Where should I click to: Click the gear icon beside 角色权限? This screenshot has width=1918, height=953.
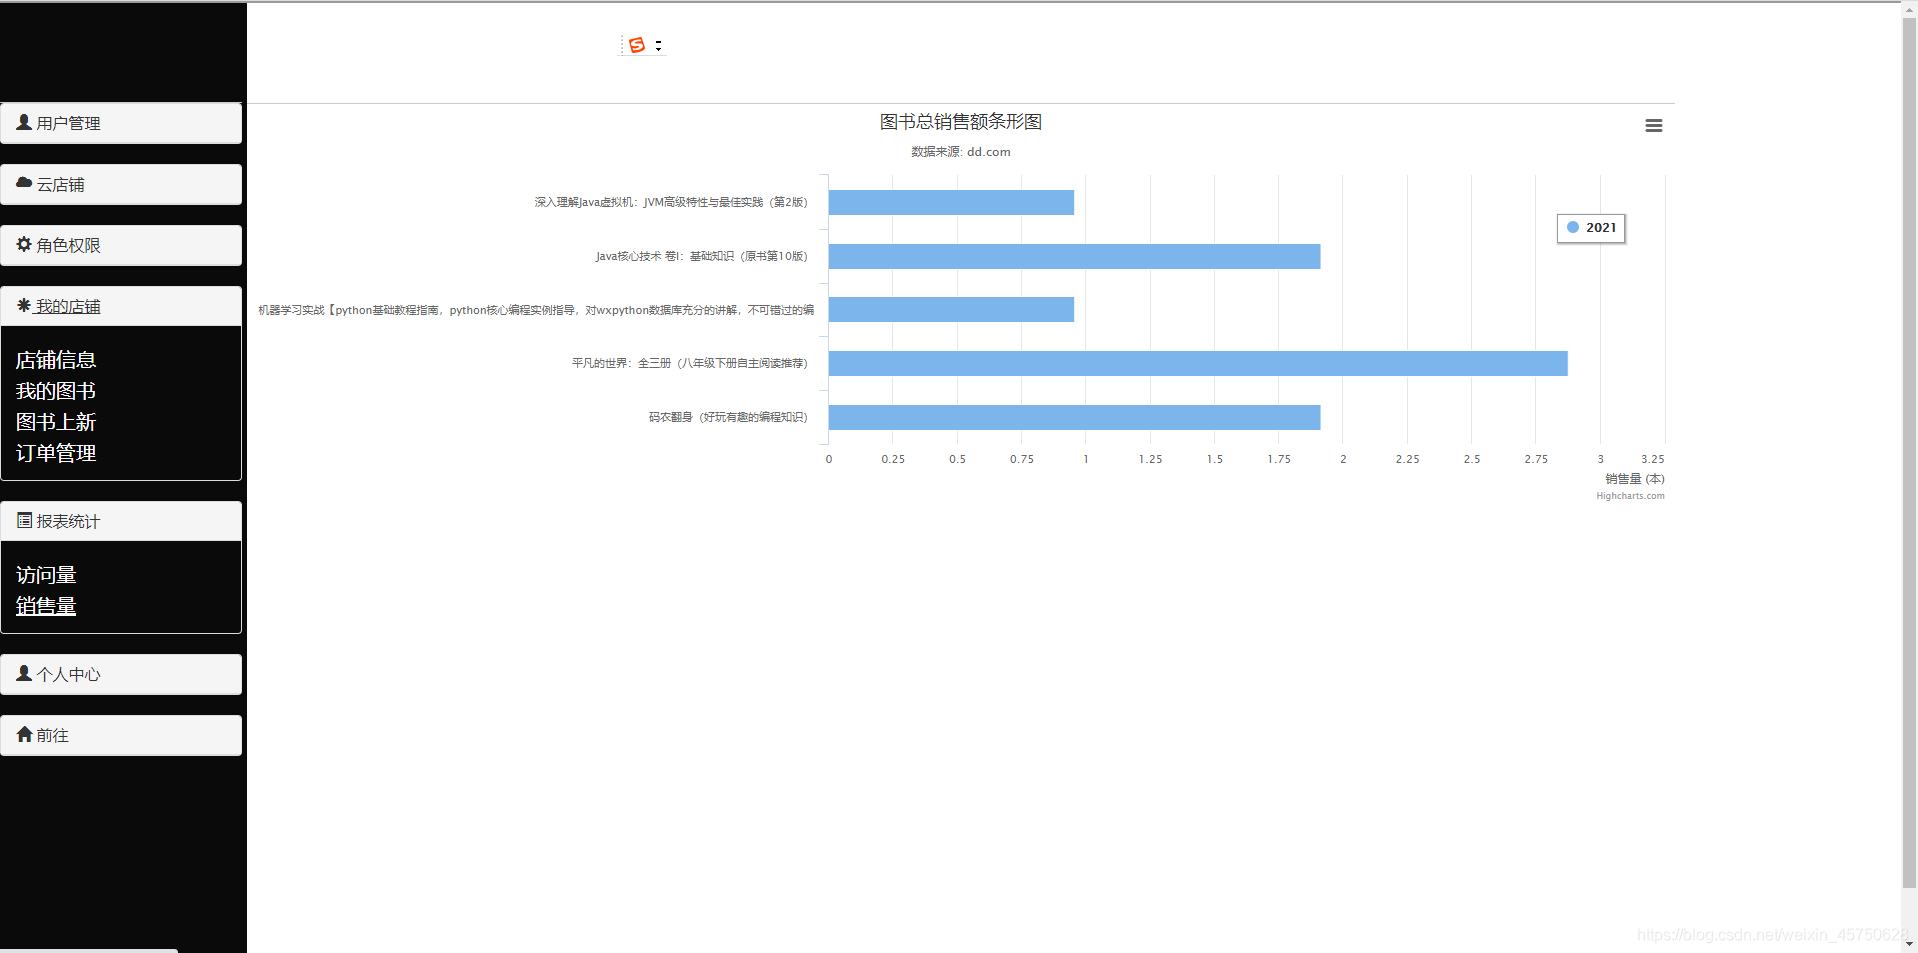[24, 245]
